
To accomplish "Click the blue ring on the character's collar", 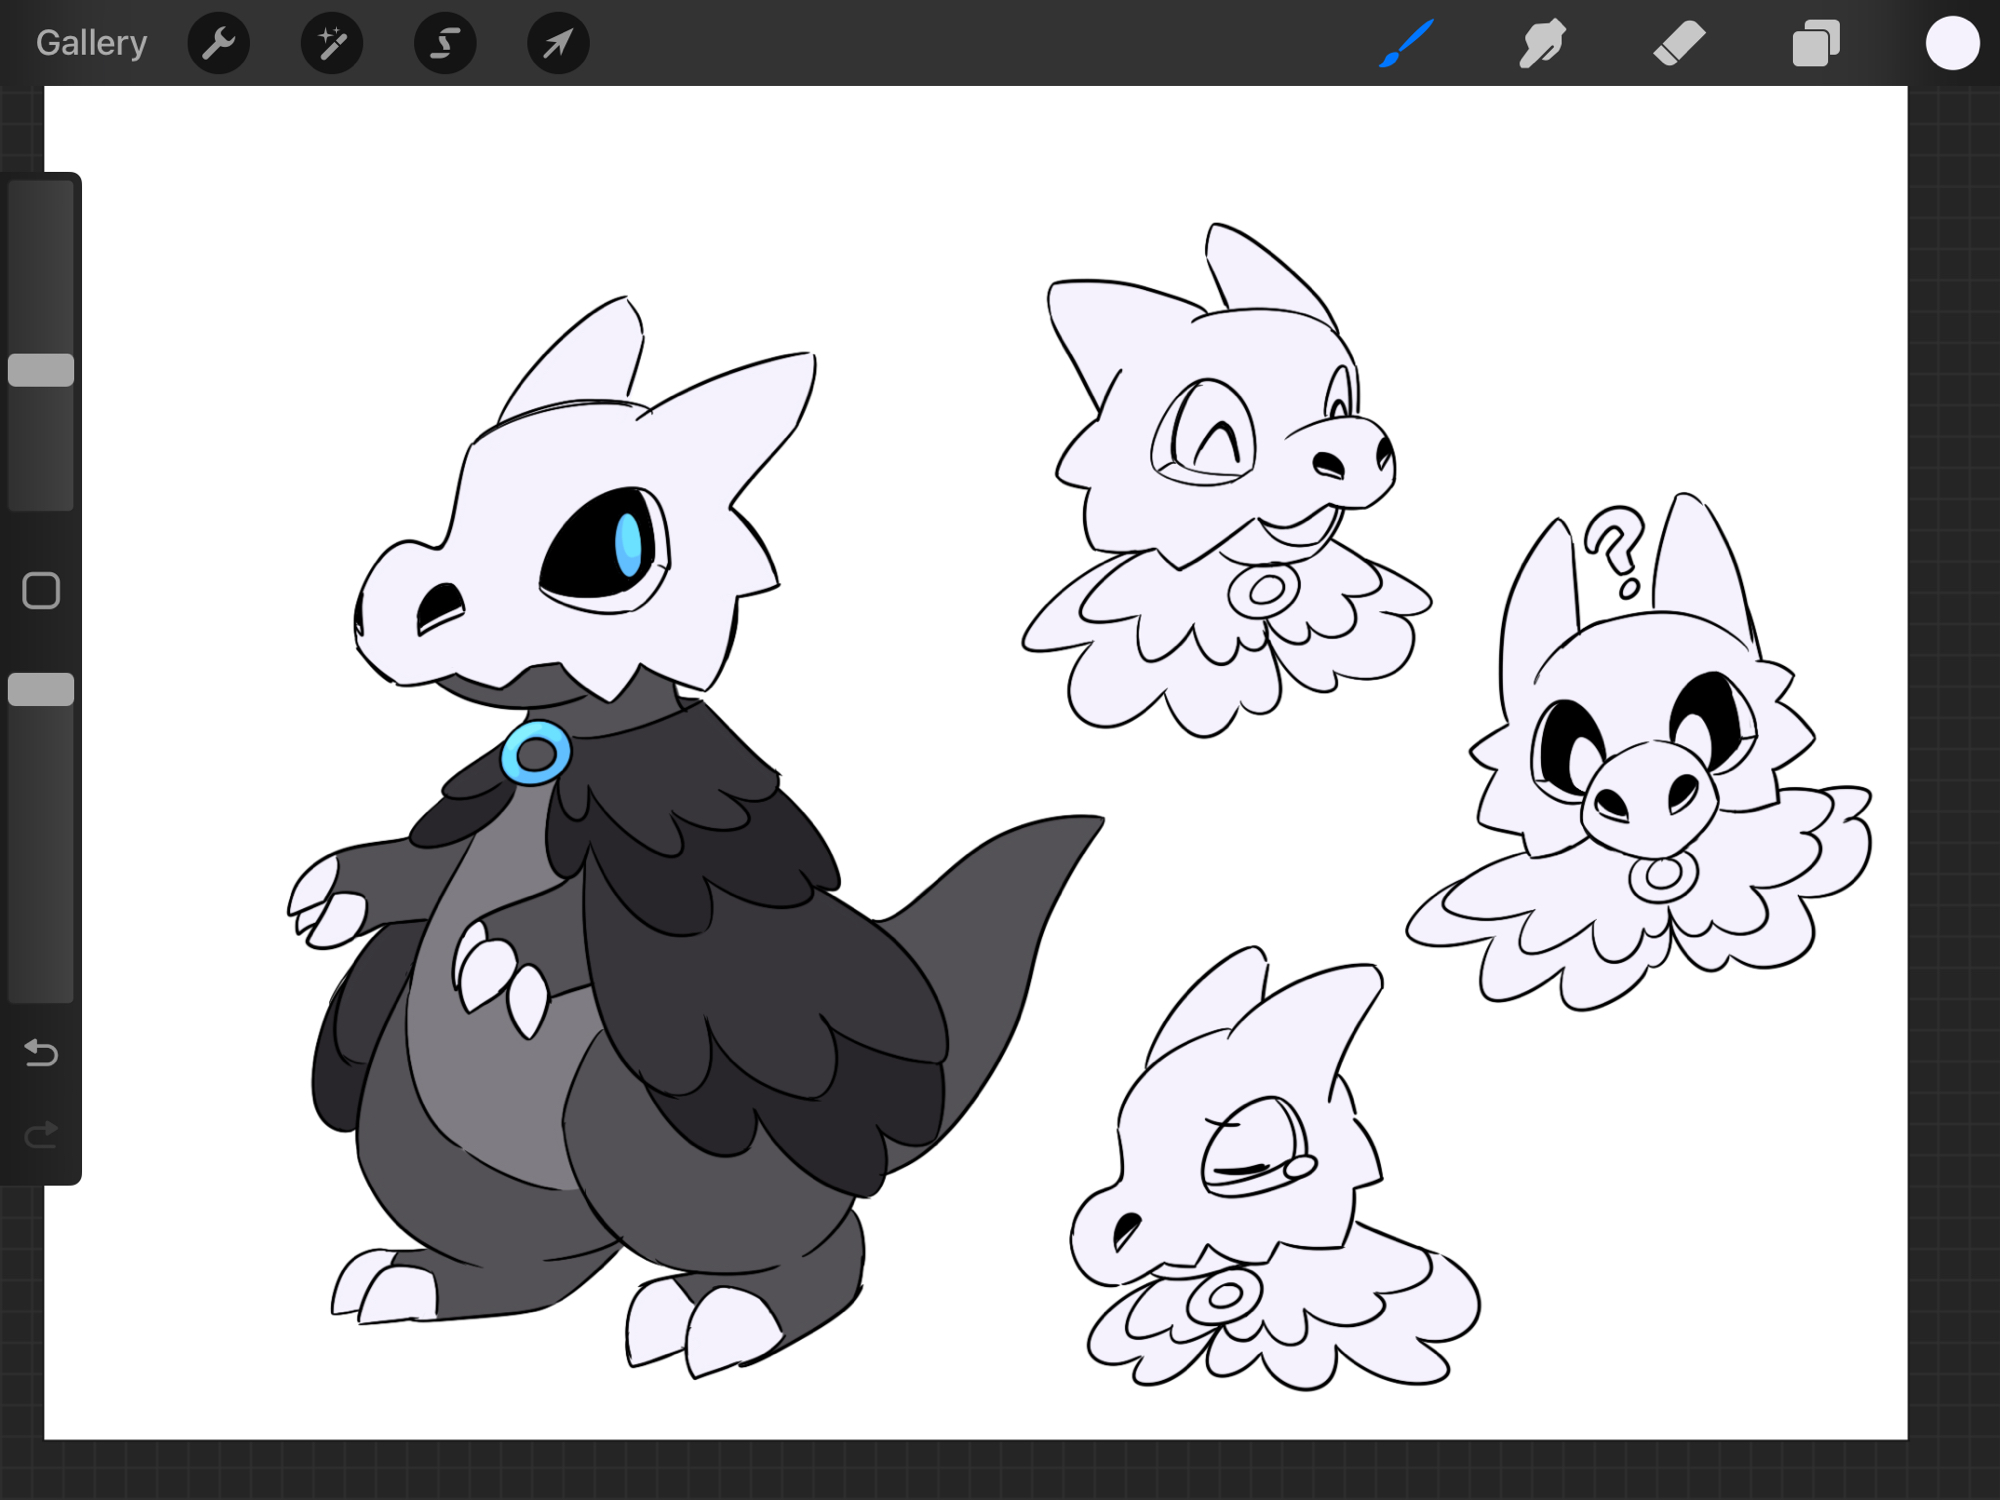I will tap(536, 752).
